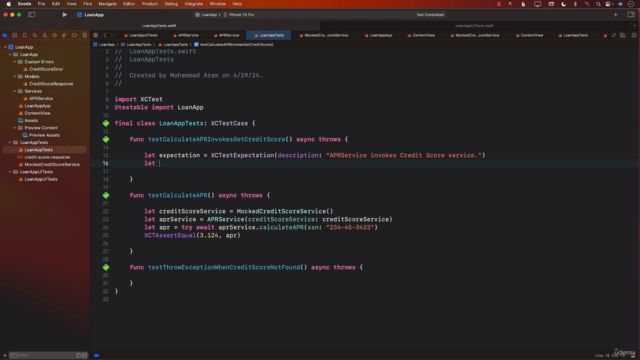Click the XCTAssertEqual call in code
The image size is (640, 360).
(x=170, y=236)
